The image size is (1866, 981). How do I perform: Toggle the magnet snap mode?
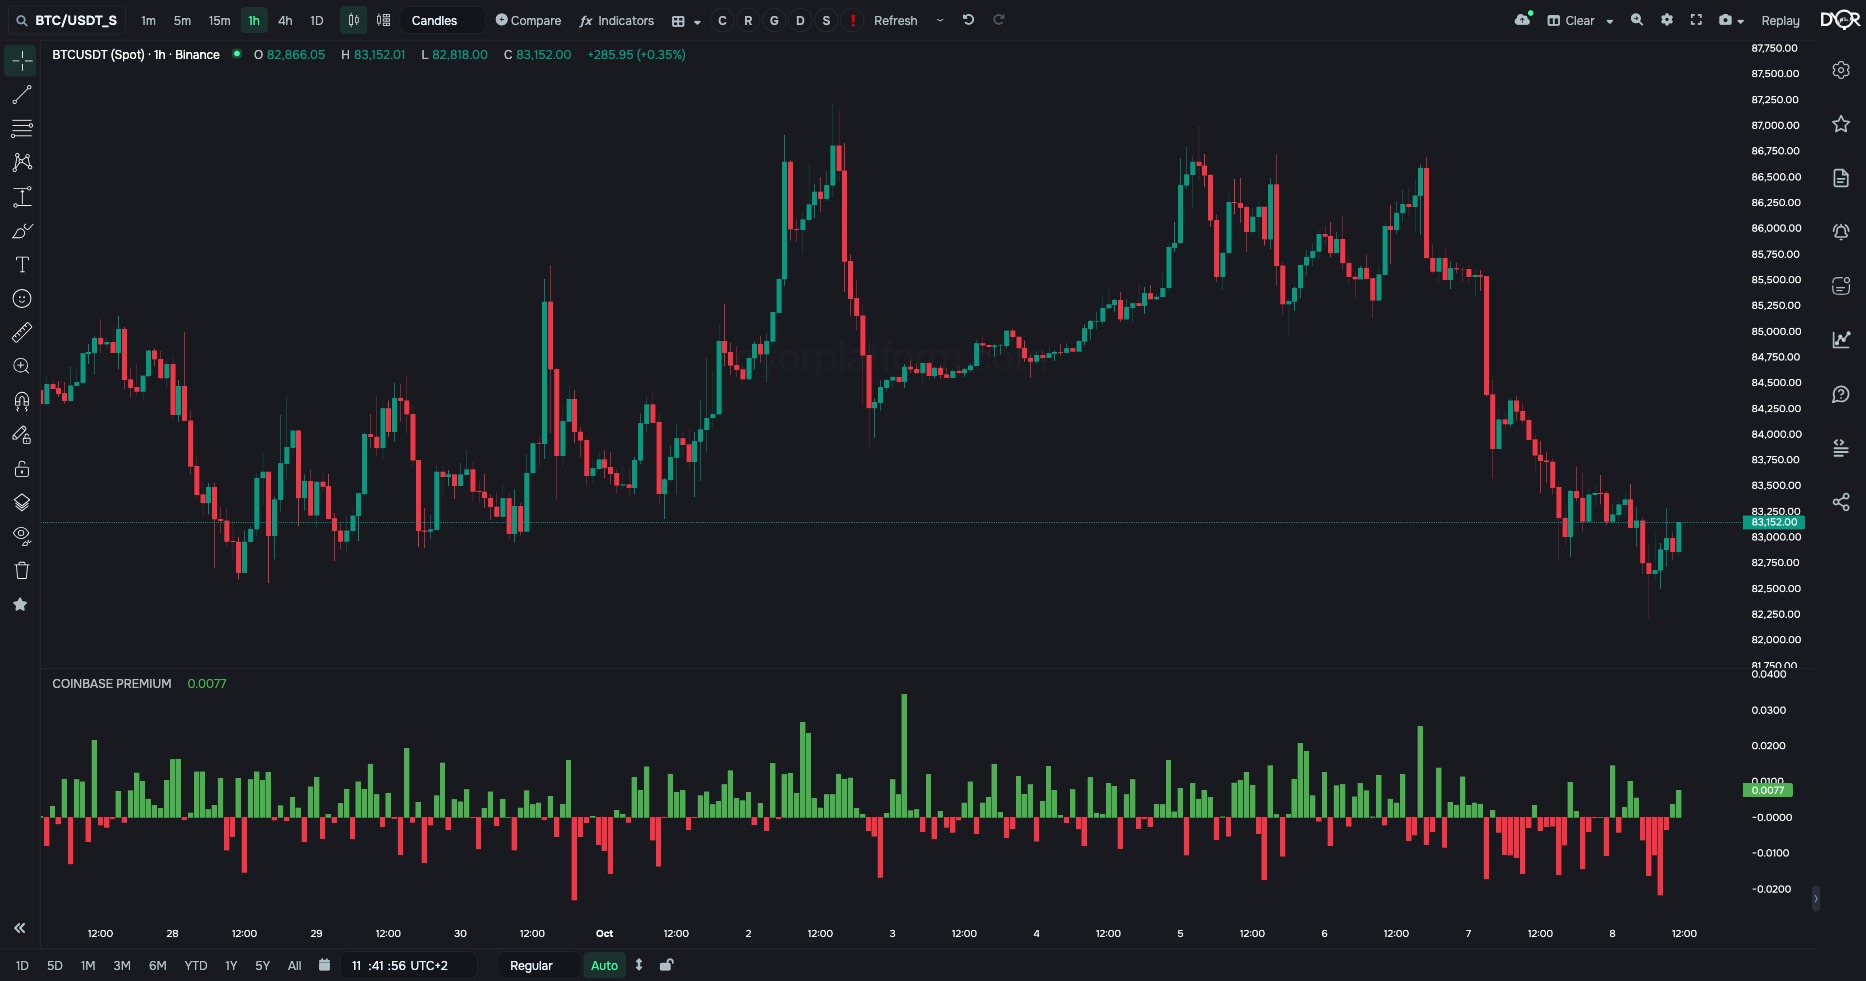pyautogui.click(x=21, y=401)
